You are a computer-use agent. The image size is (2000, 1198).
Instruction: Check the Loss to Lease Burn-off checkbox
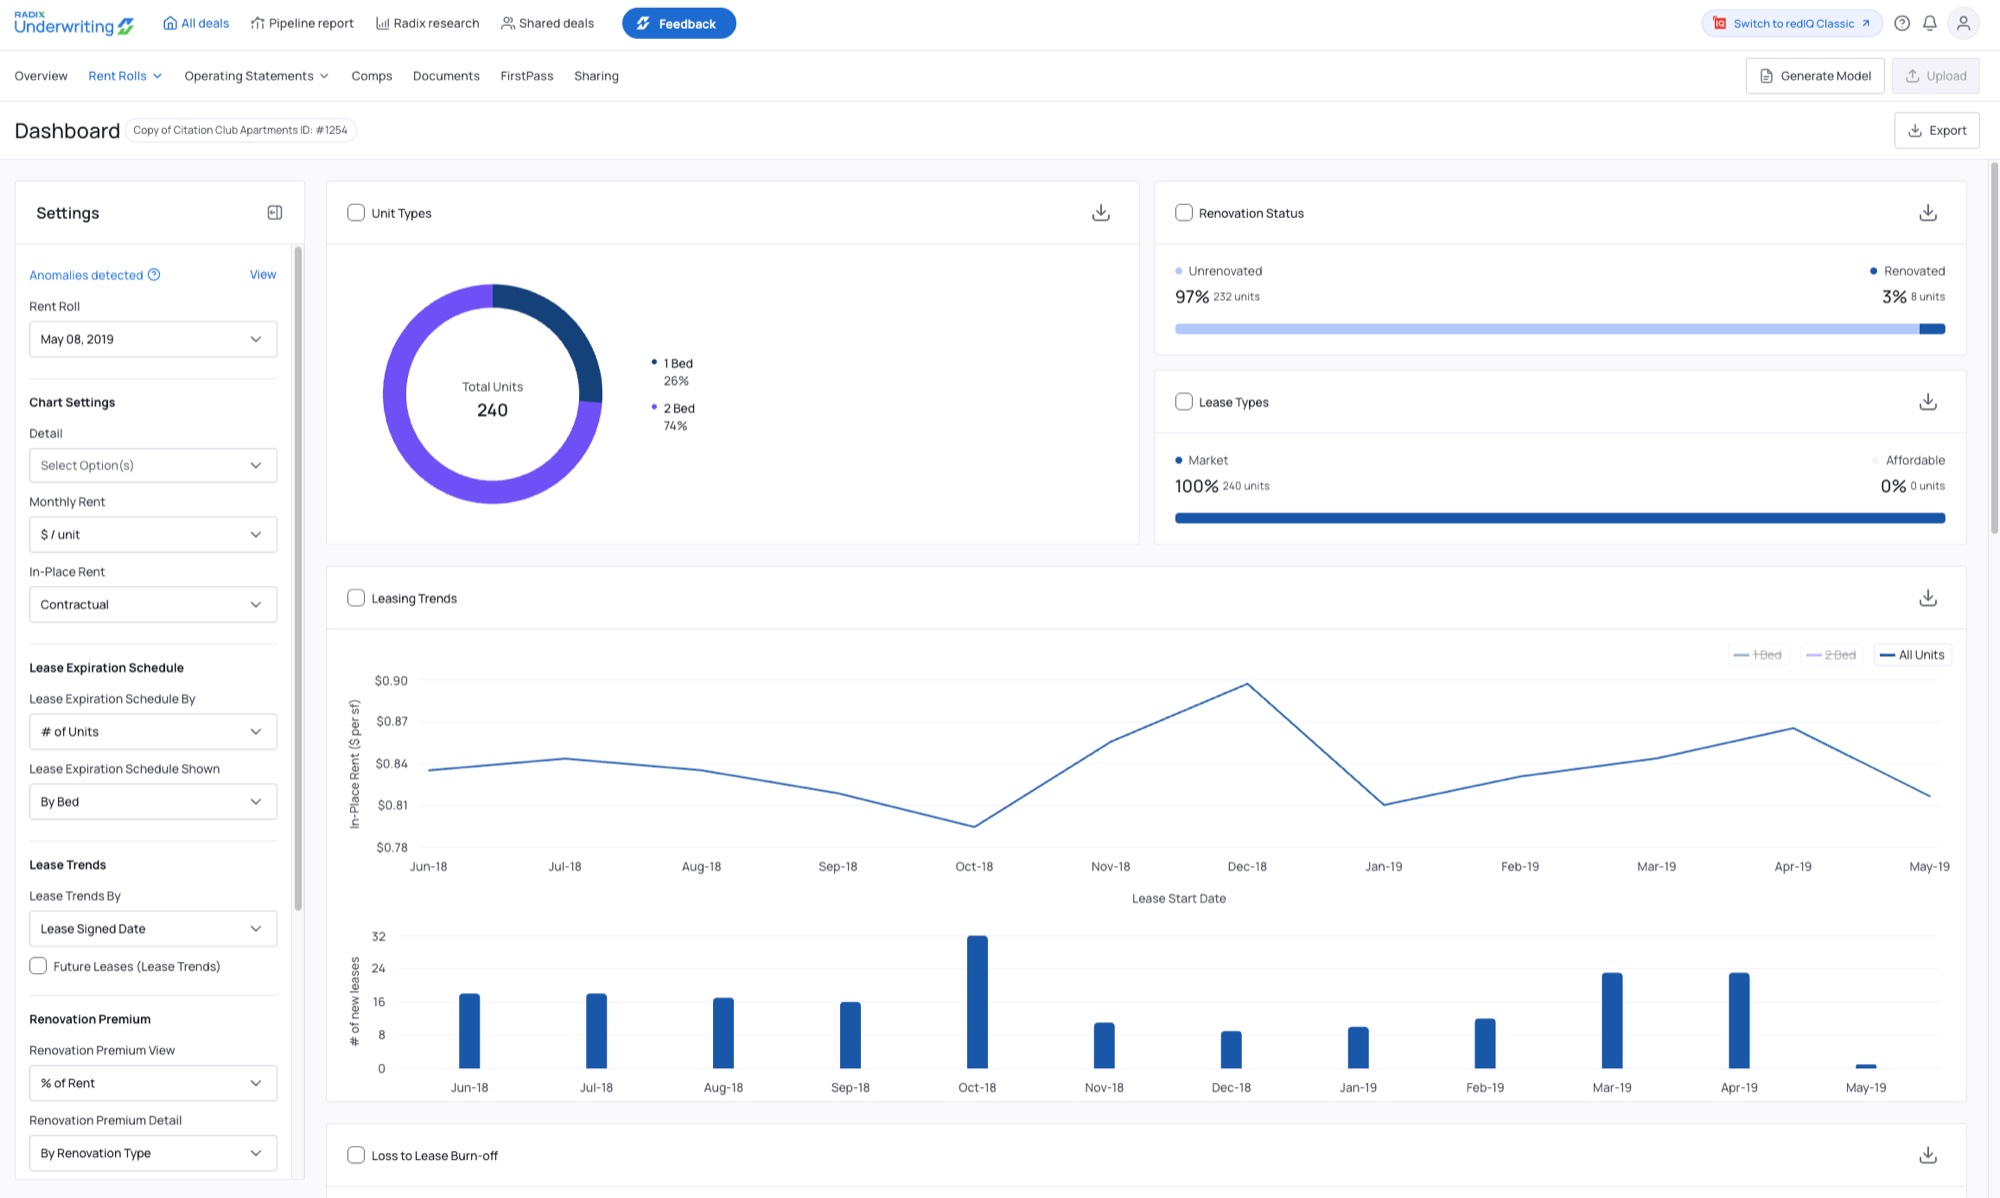tap(356, 1155)
